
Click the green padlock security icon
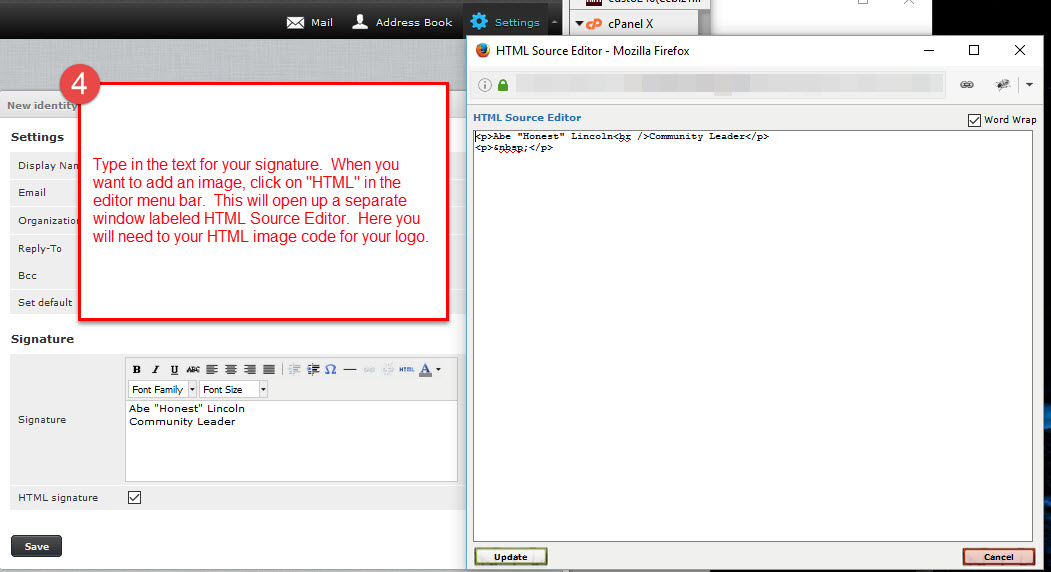502,86
